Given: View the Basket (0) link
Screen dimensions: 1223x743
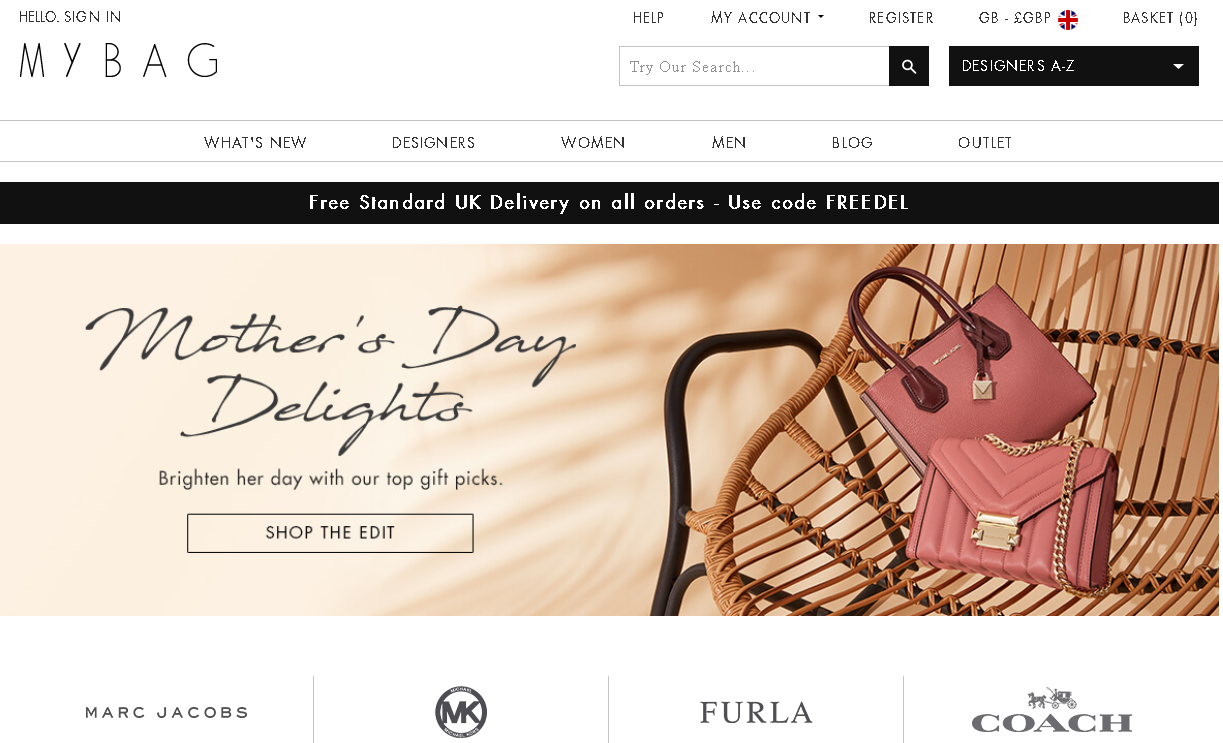Looking at the screenshot, I should pyautogui.click(x=1160, y=18).
